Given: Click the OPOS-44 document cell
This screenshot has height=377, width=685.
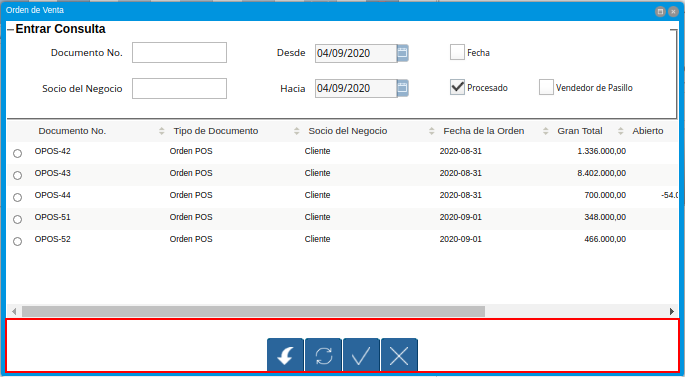Looking at the screenshot, I should (x=52, y=195).
